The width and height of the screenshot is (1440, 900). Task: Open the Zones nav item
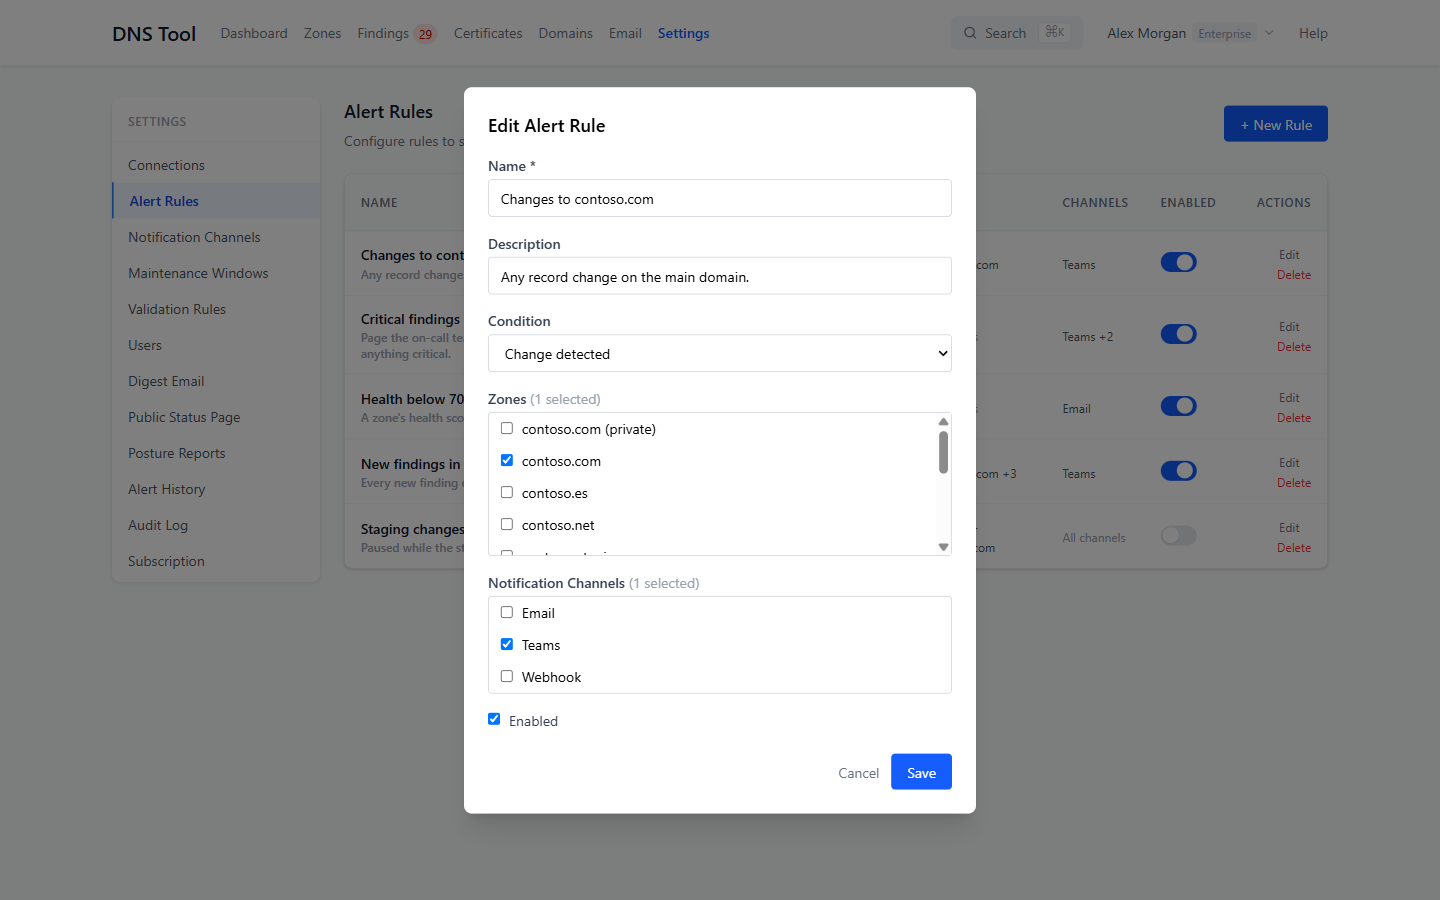click(x=322, y=33)
